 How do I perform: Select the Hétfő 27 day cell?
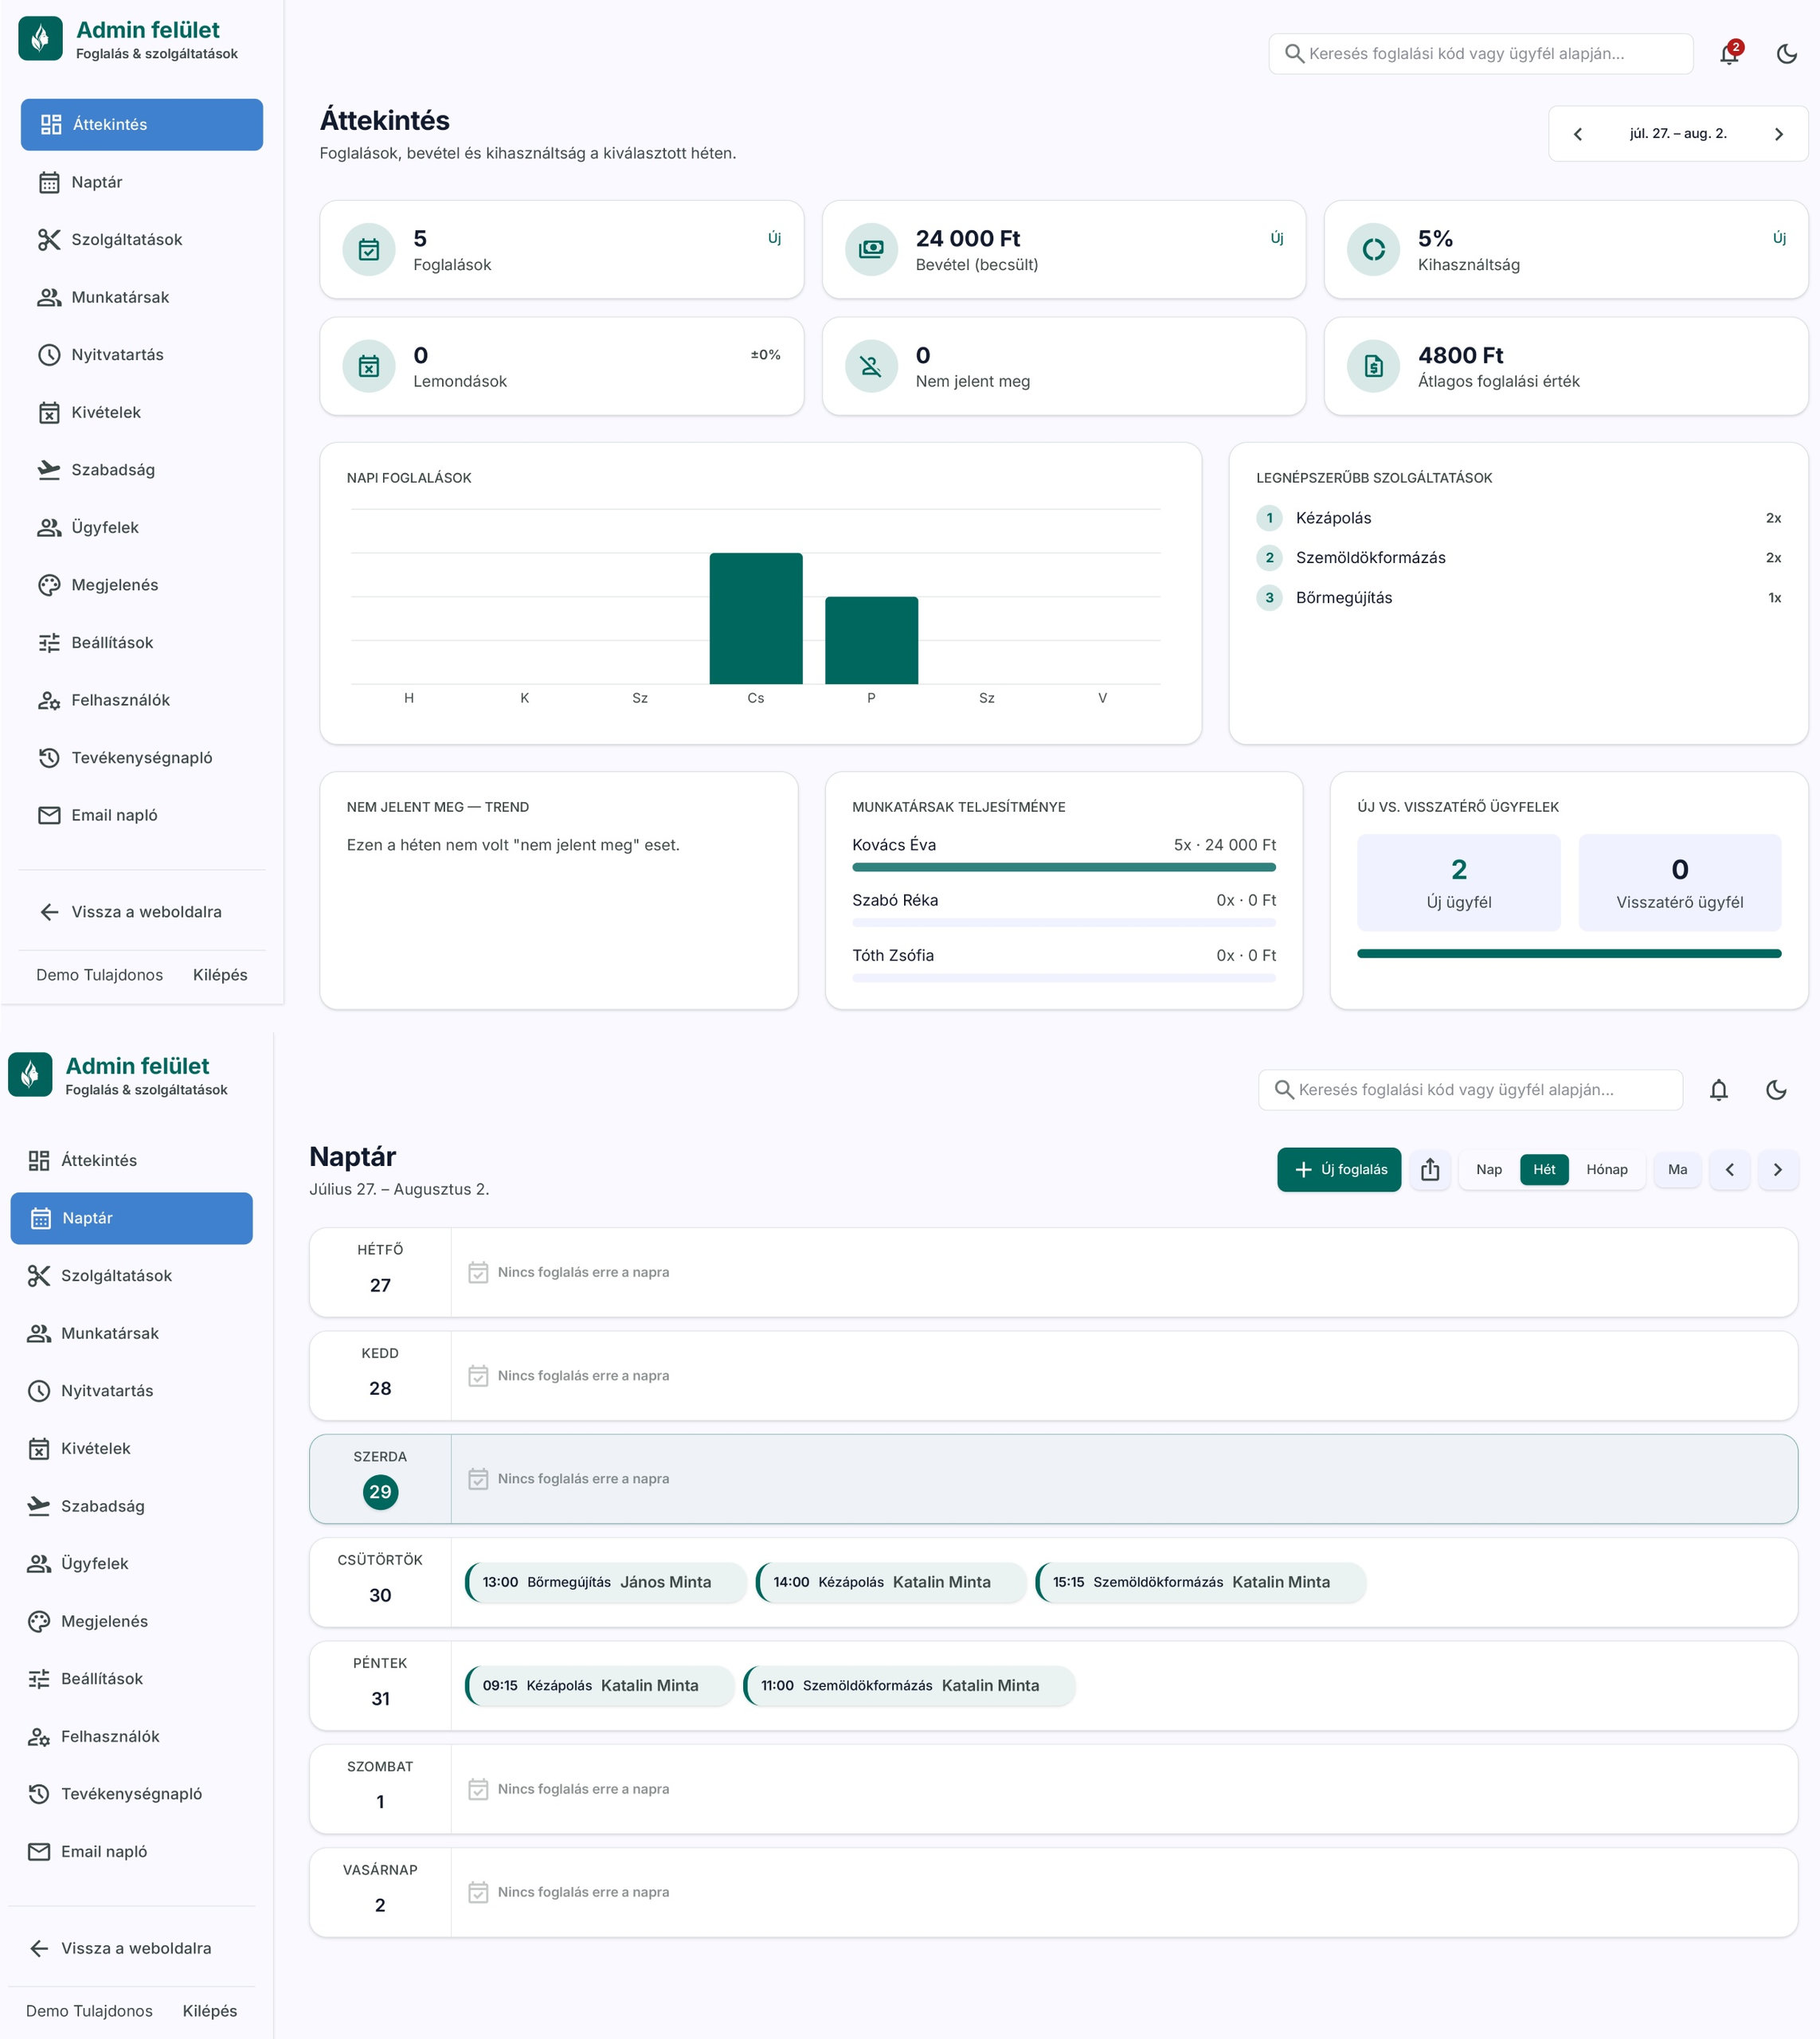(380, 1273)
